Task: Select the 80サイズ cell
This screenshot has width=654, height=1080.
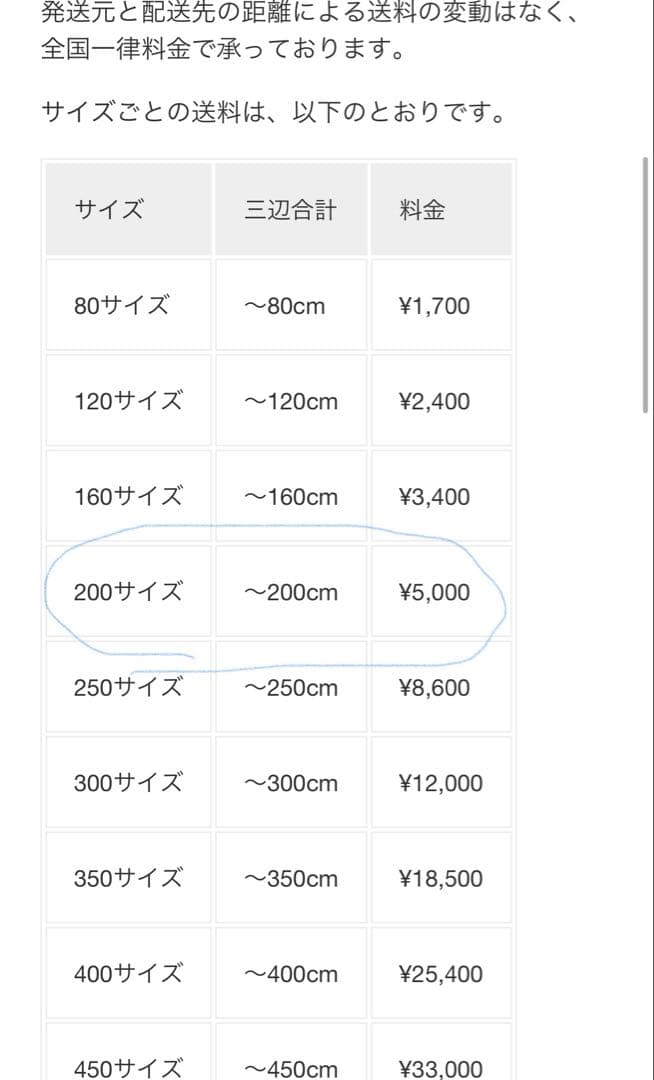Action: (x=121, y=306)
